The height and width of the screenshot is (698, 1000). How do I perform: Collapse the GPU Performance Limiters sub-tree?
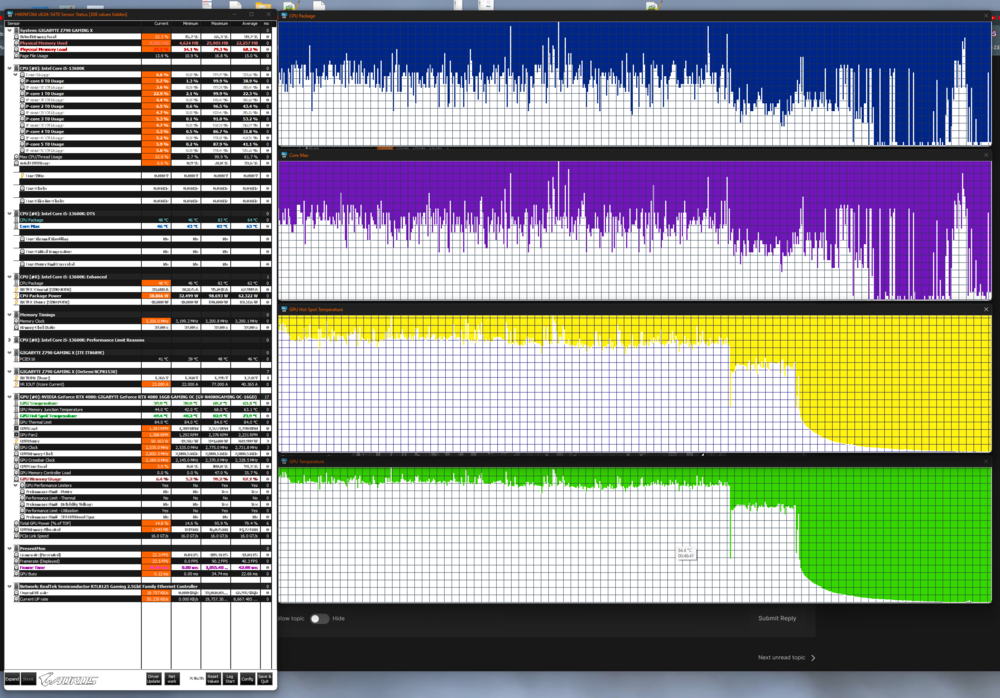coord(16,486)
